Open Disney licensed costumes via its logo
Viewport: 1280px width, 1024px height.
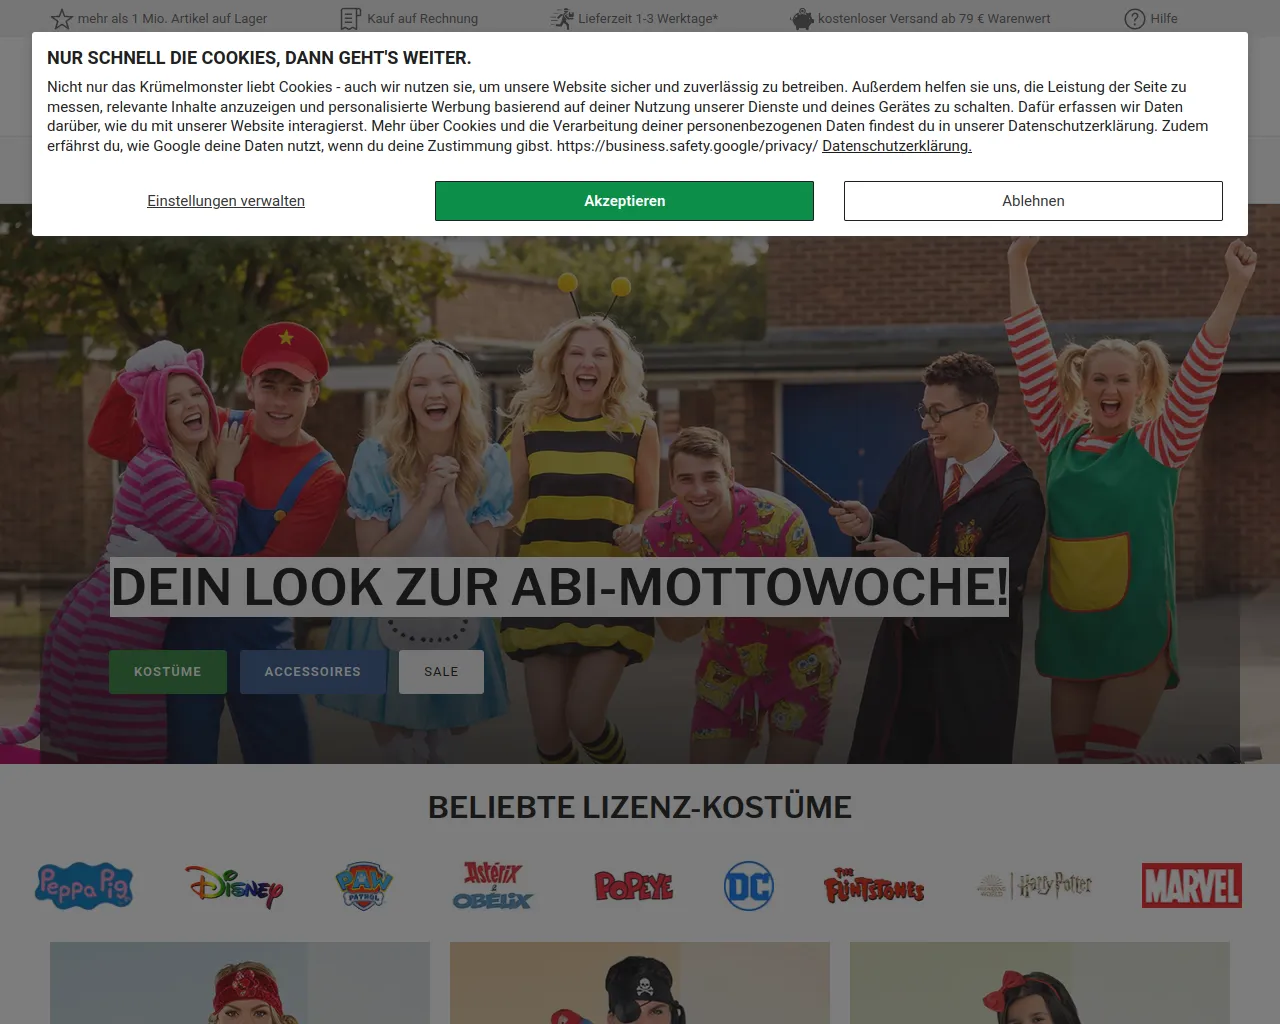click(232, 885)
